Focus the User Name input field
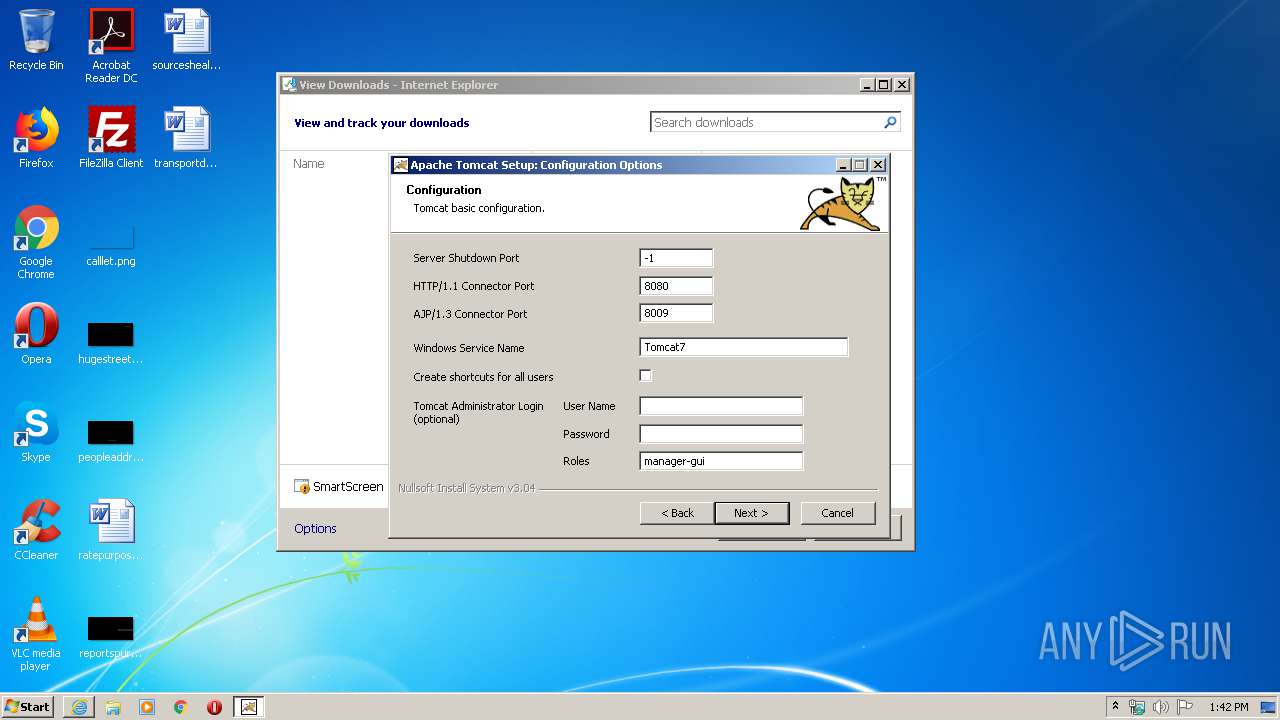1280x720 pixels. click(721, 406)
